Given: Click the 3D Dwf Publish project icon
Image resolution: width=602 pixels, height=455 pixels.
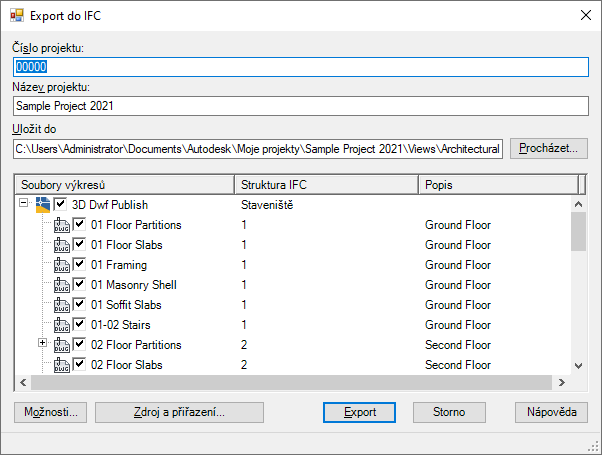Looking at the screenshot, I should click(x=43, y=205).
